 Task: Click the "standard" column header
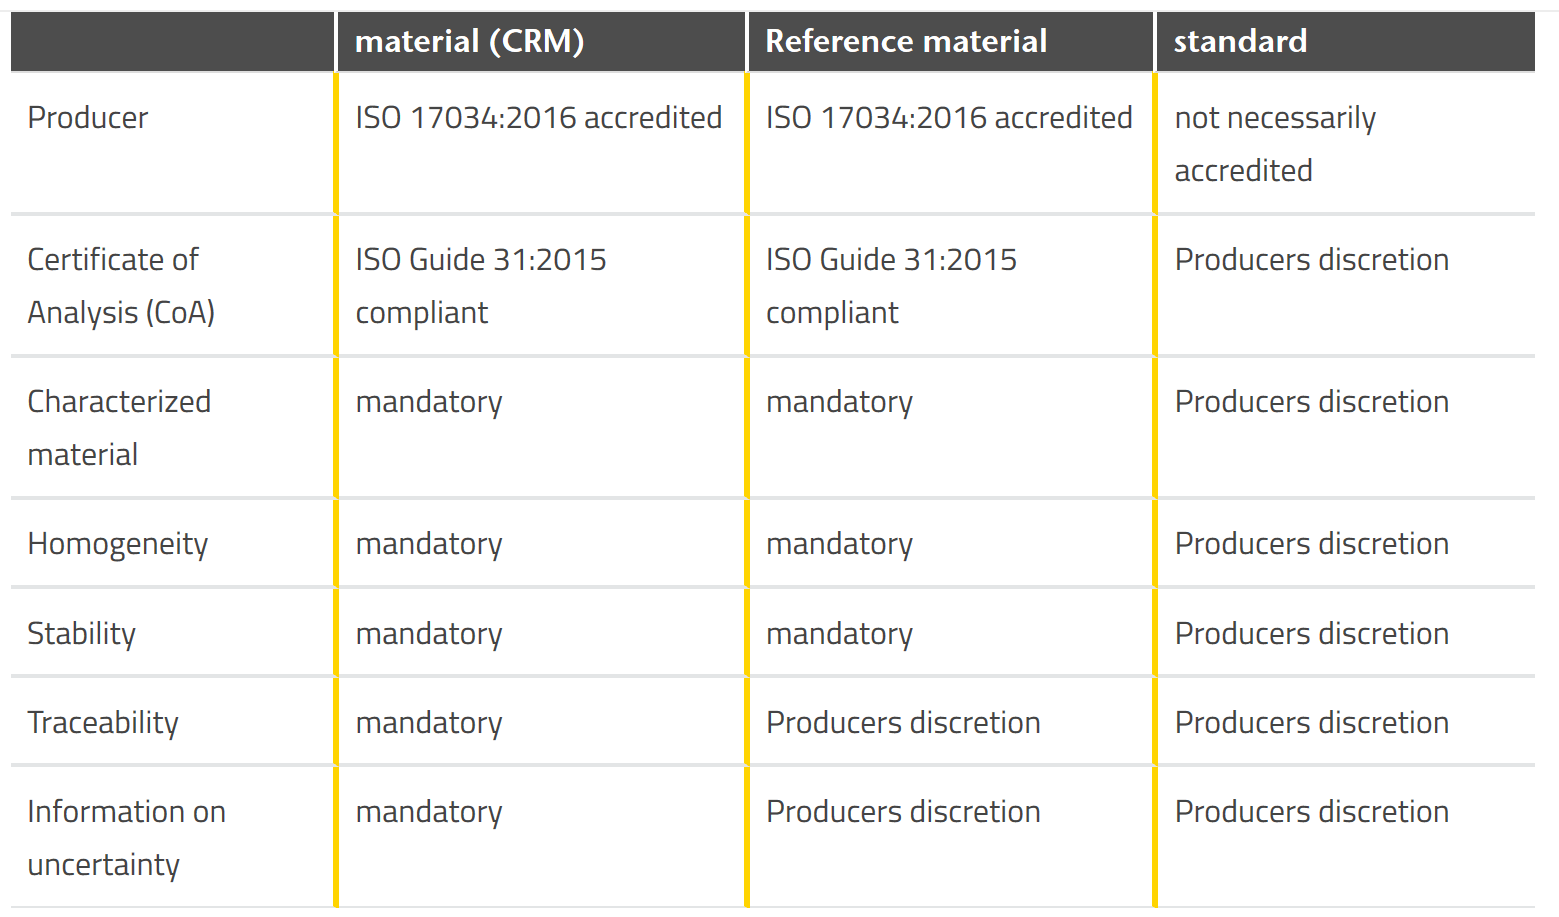(x=1240, y=41)
